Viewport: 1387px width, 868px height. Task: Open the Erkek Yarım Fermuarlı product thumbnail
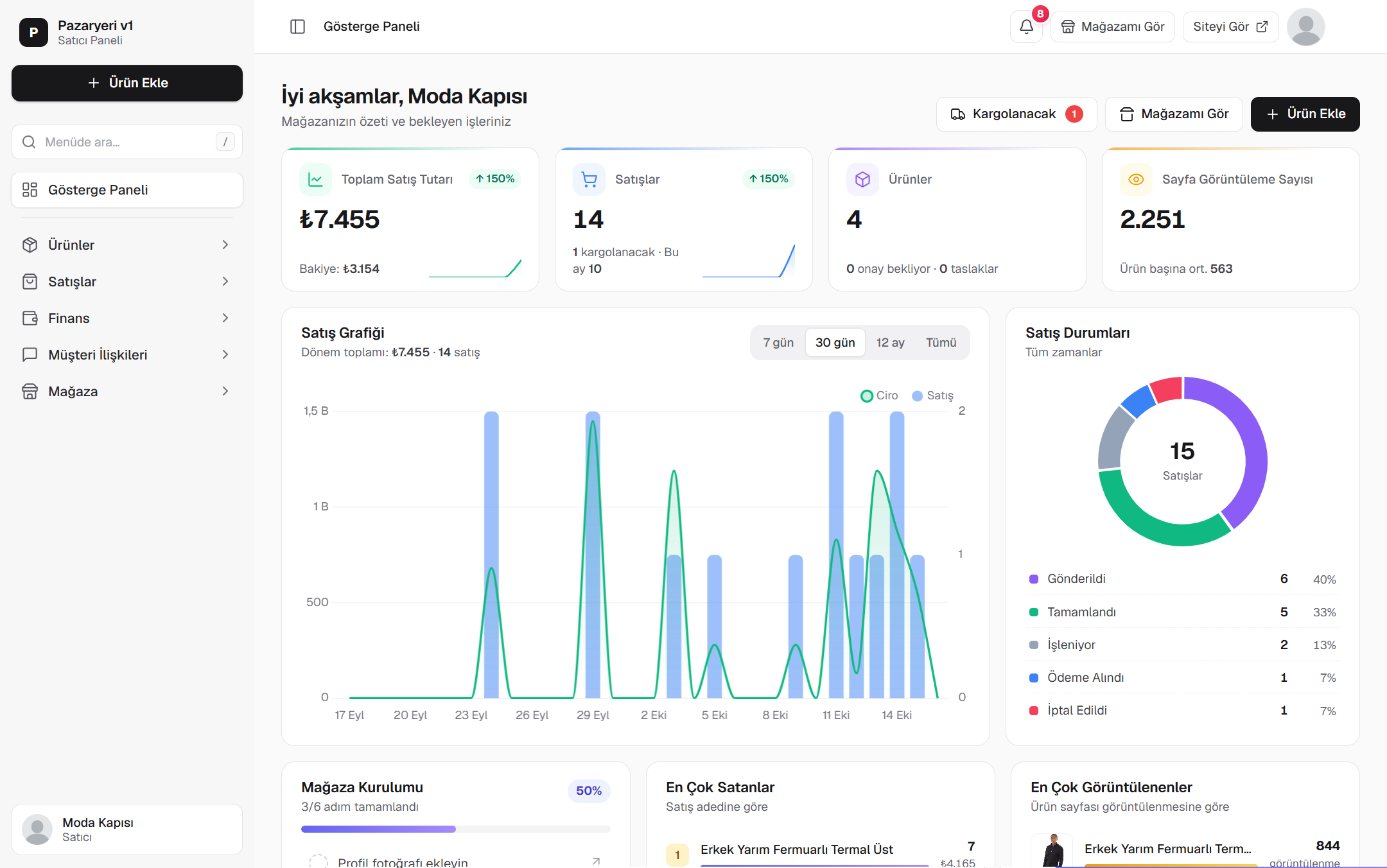pos(1051,850)
